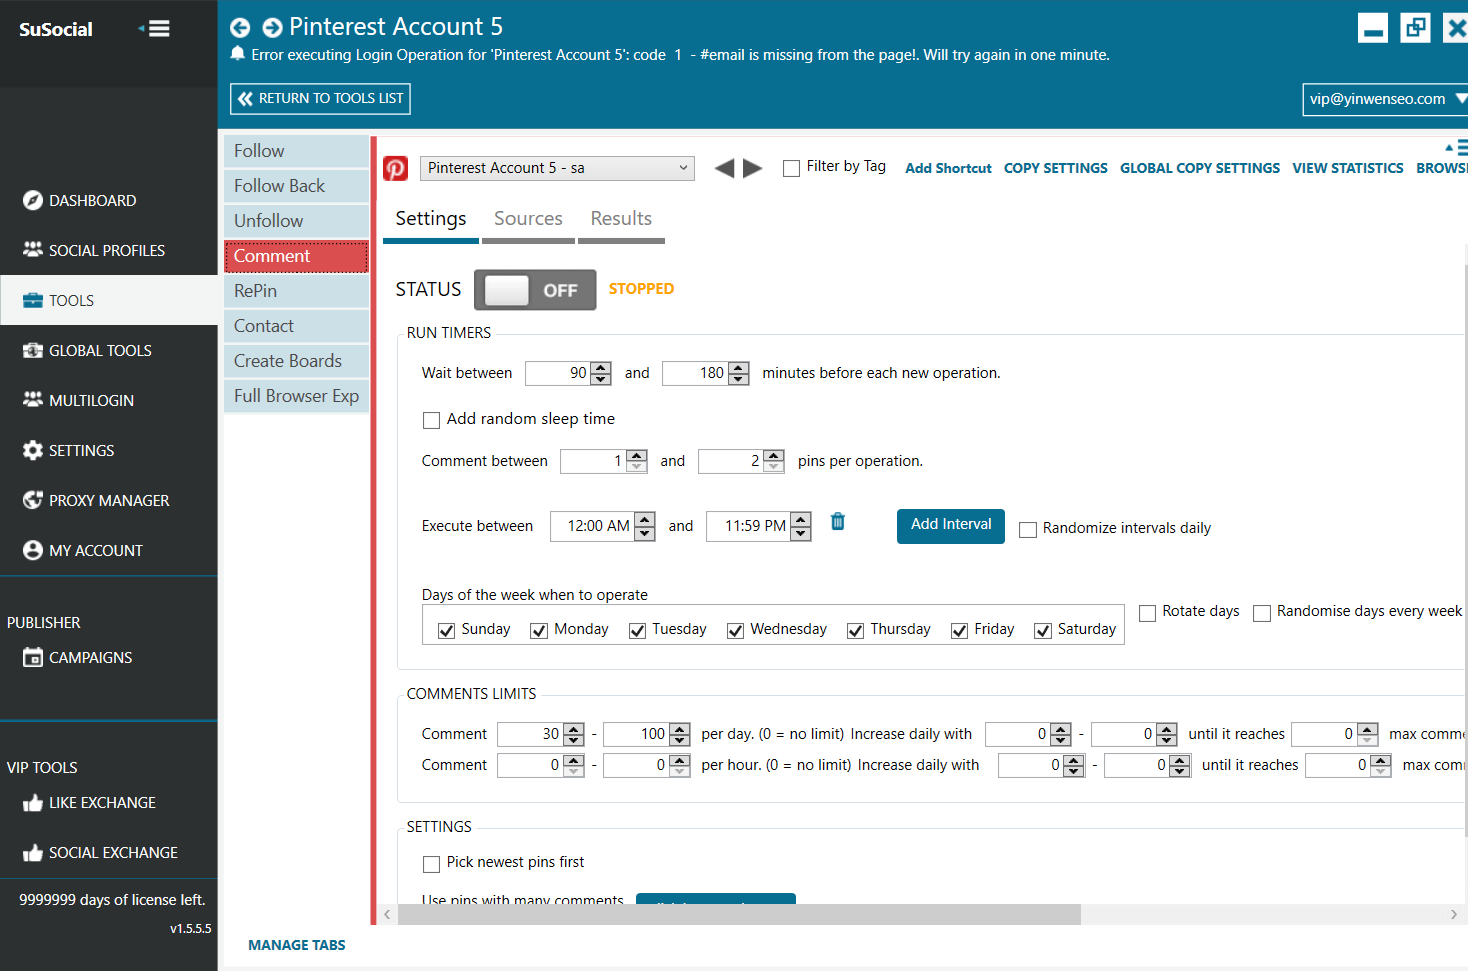Uncheck the Wednesday checkbox
Image resolution: width=1468 pixels, height=971 pixels.
point(735,630)
